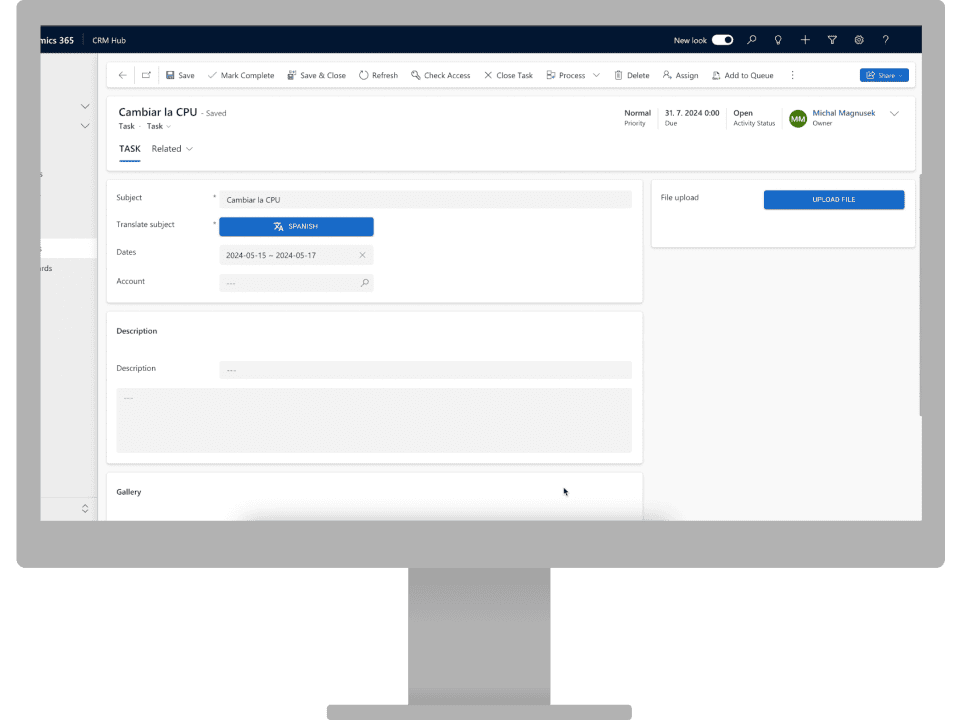Expand the header details chevron
Viewport: 960px width, 720px height.
click(x=894, y=114)
